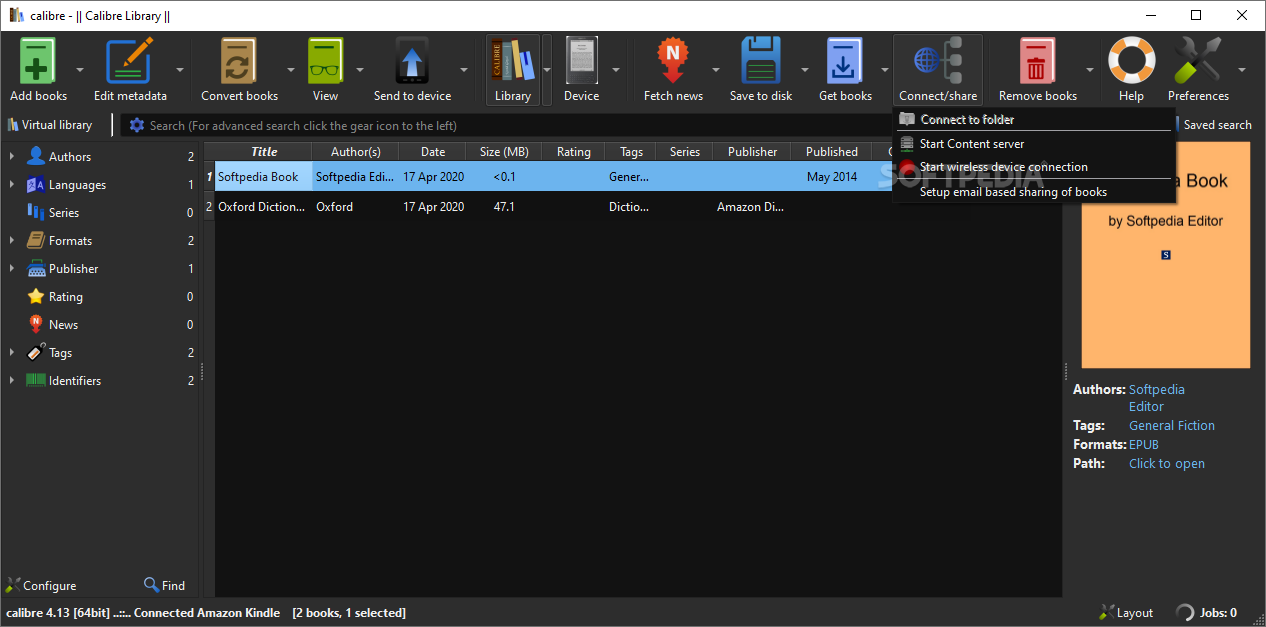
Task: Open Add books dropdown arrow
Action: click(x=79, y=70)
